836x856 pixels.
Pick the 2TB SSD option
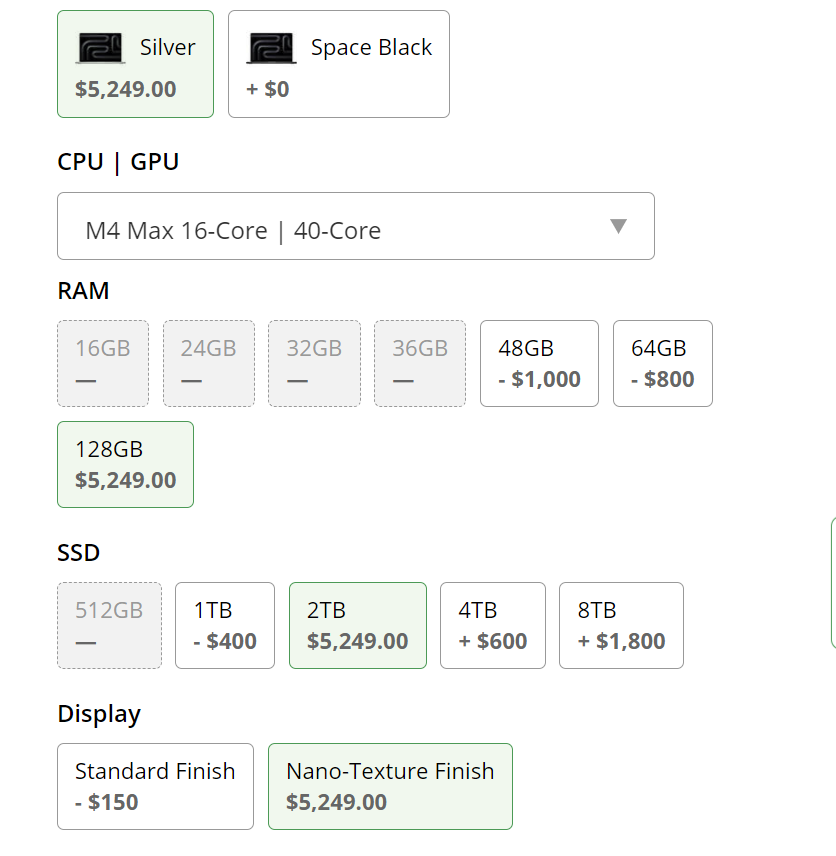coord(358,626)
